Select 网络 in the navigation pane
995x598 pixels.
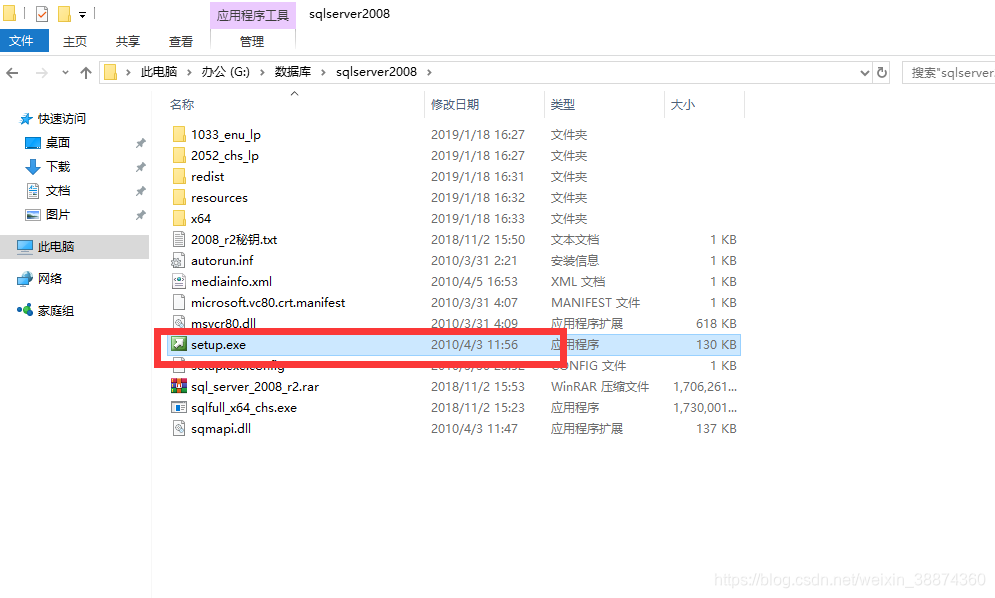(x=49, y=279)
